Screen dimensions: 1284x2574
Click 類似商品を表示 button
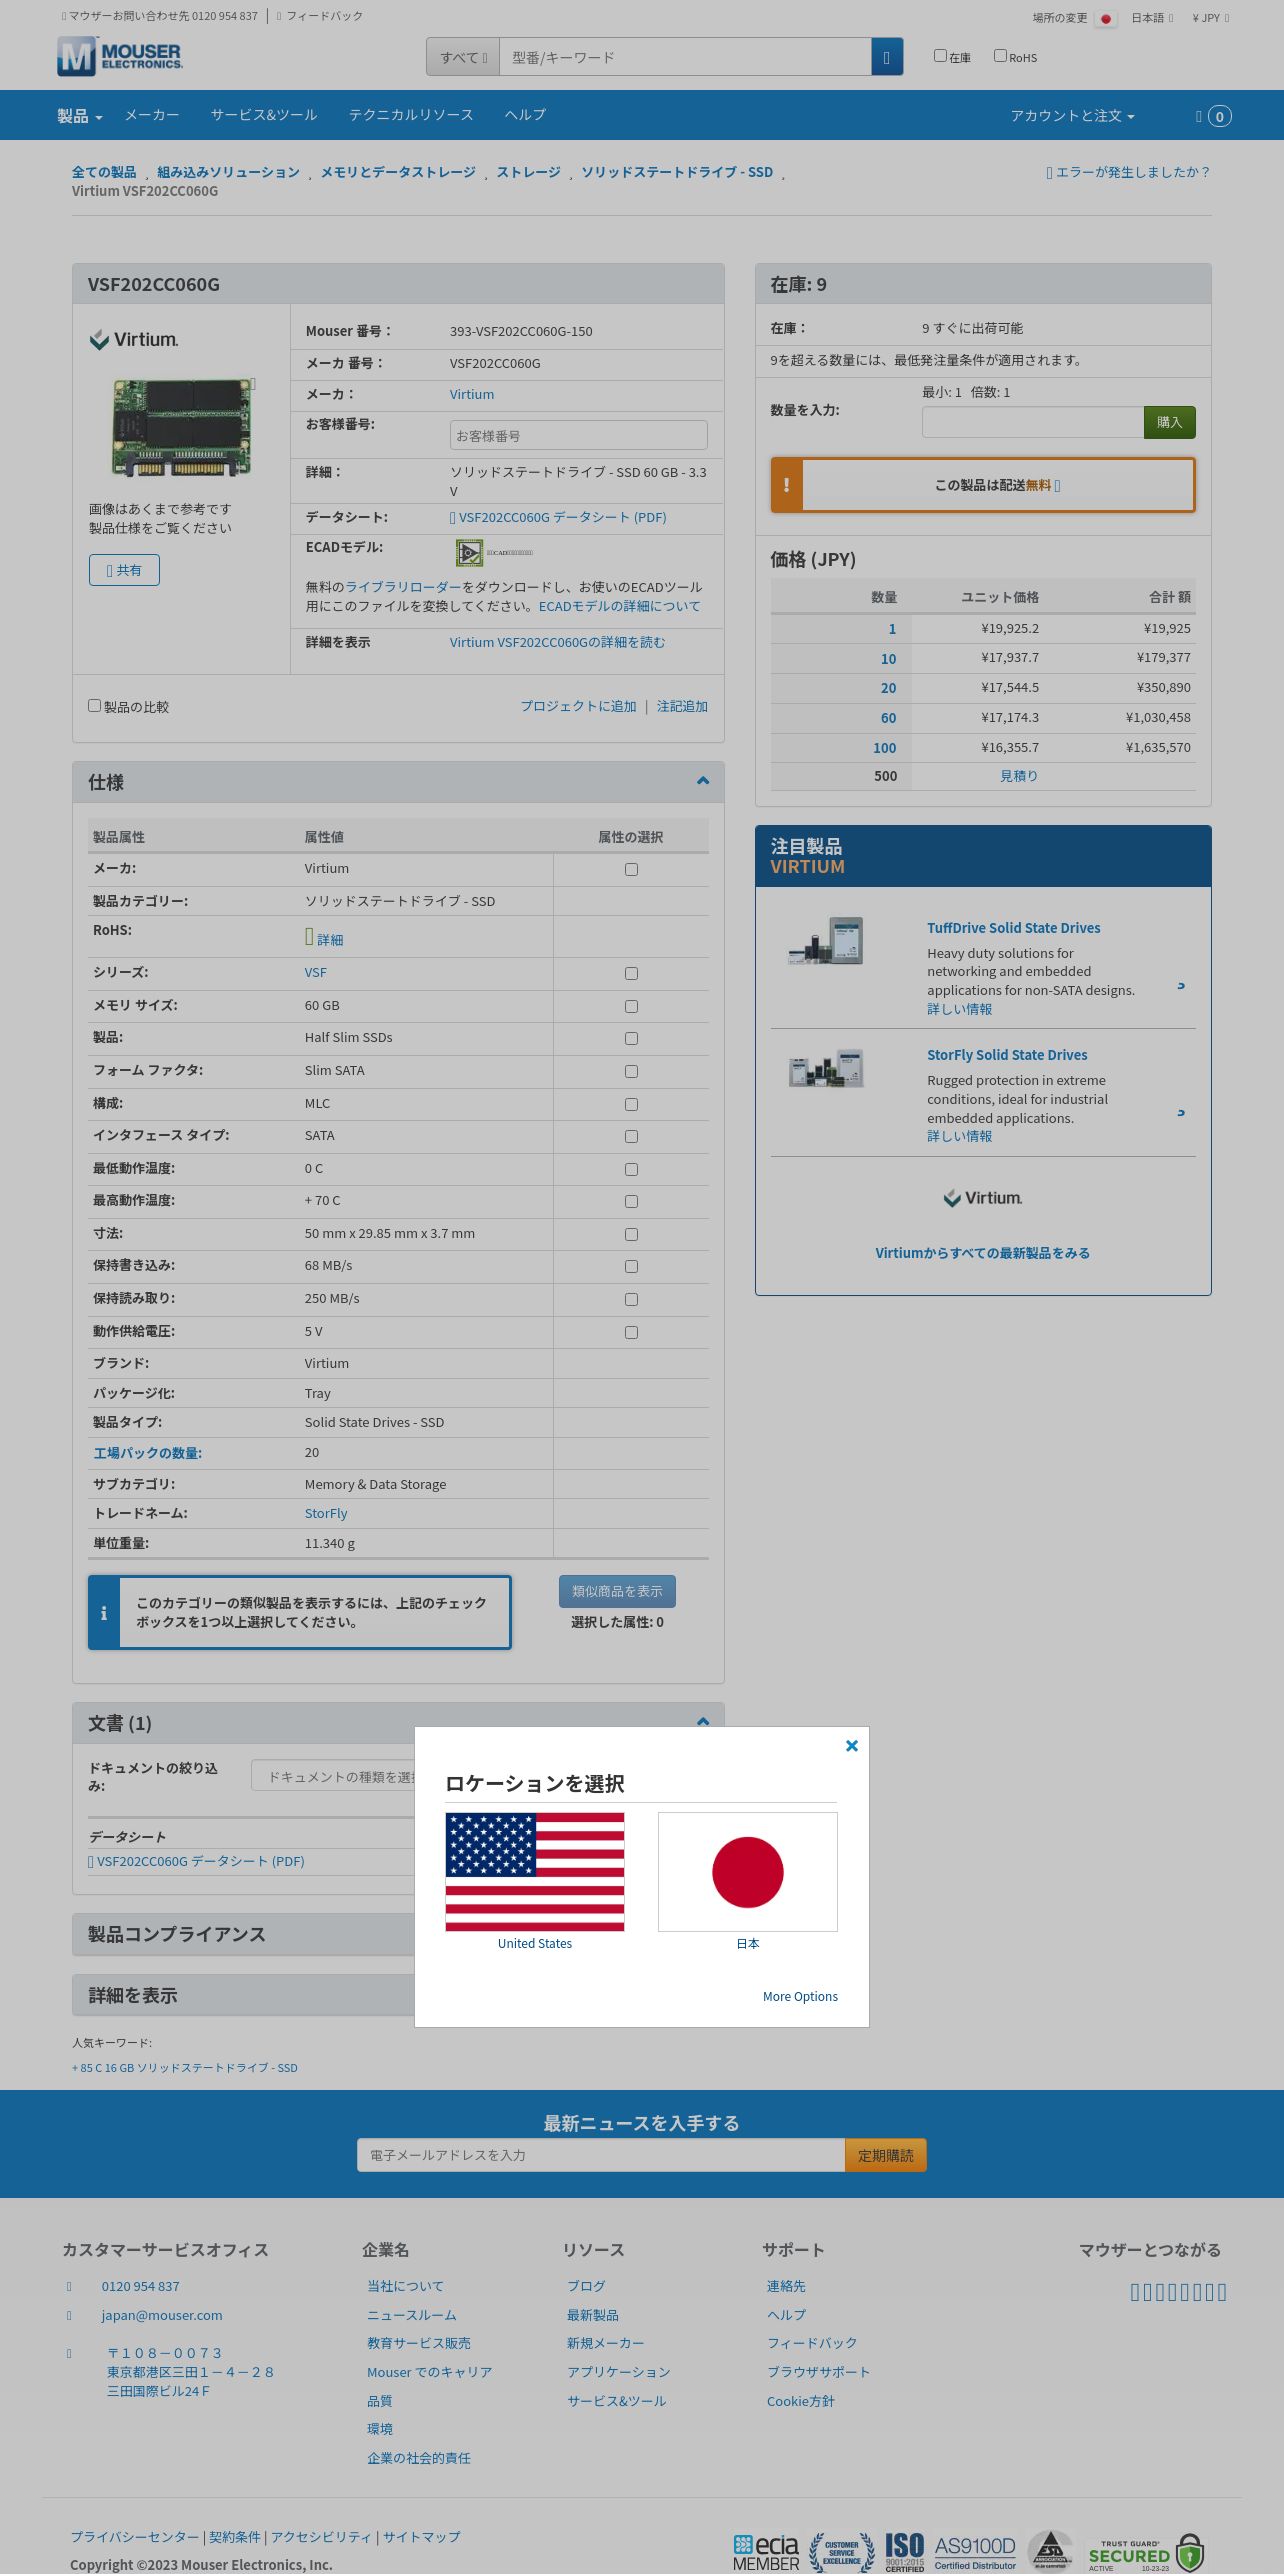pyautogui.click(x=617, y=1591)
